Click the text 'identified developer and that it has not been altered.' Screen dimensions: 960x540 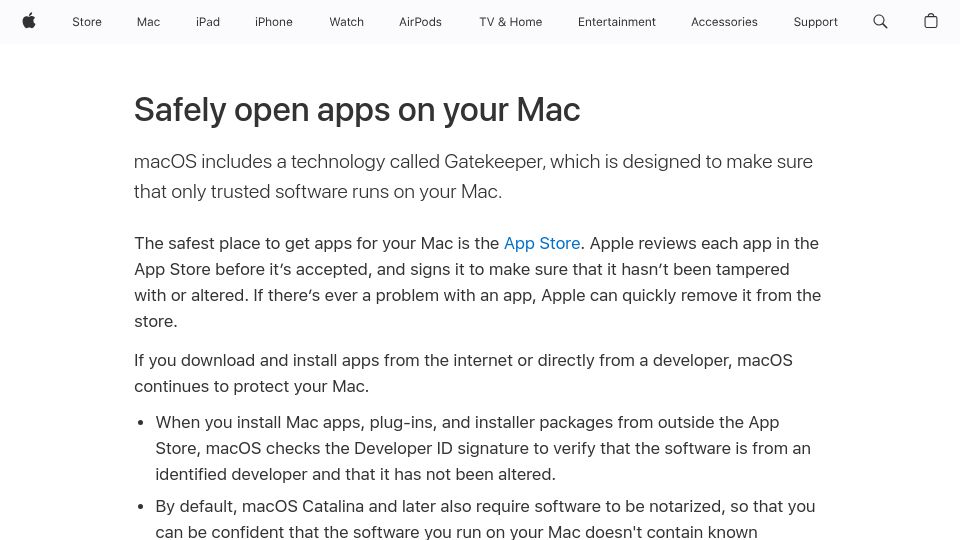click(355, 474)
